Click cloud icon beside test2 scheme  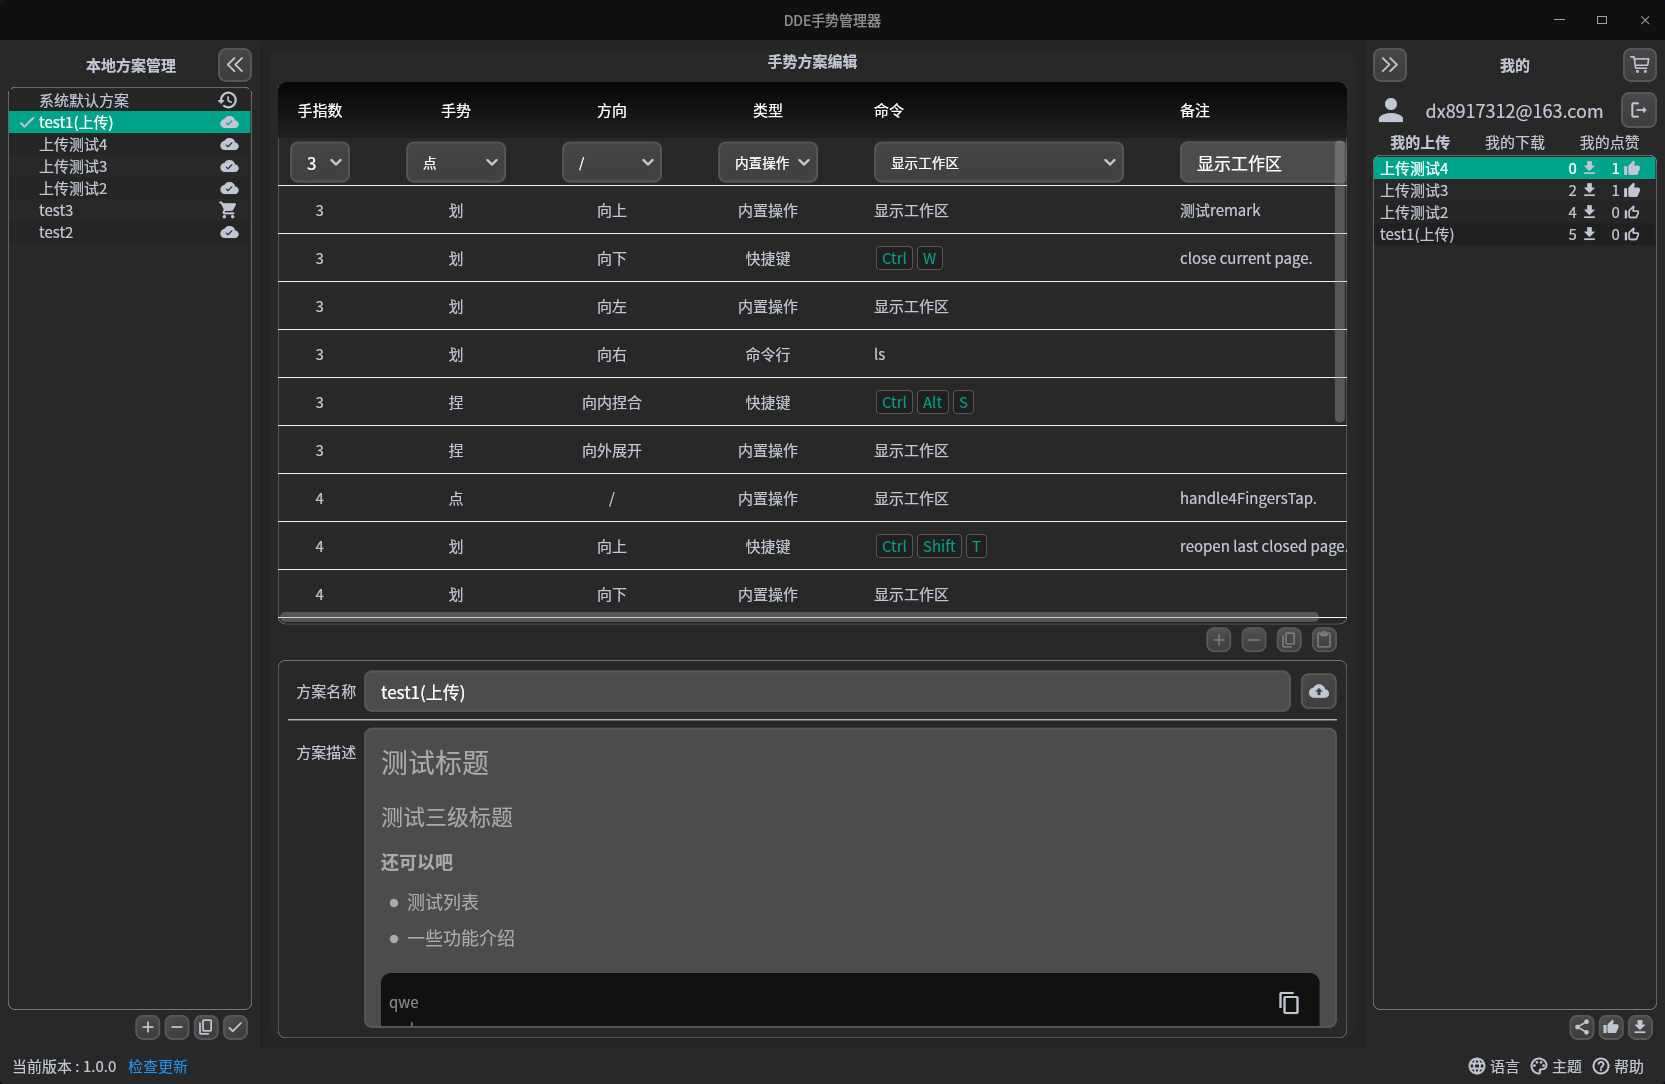pos(229,232)
